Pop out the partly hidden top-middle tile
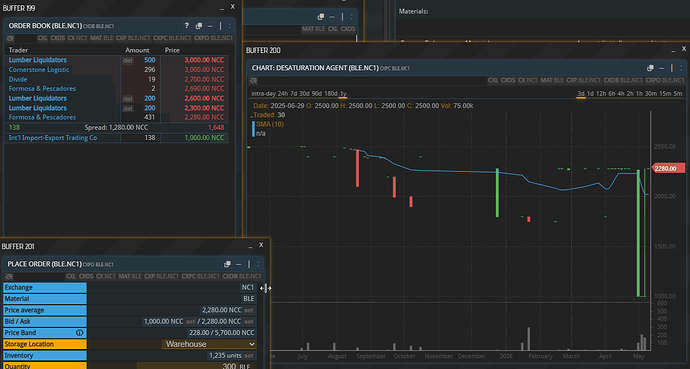The image size is (690, 369). coord(321,17)
